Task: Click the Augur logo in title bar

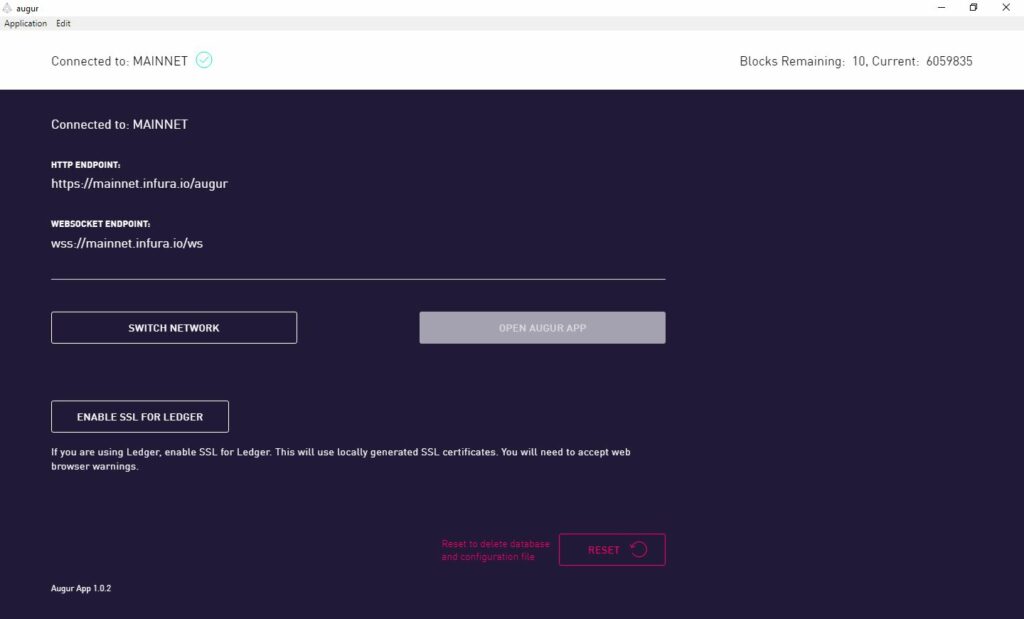Action: click(x=7, y=8)
